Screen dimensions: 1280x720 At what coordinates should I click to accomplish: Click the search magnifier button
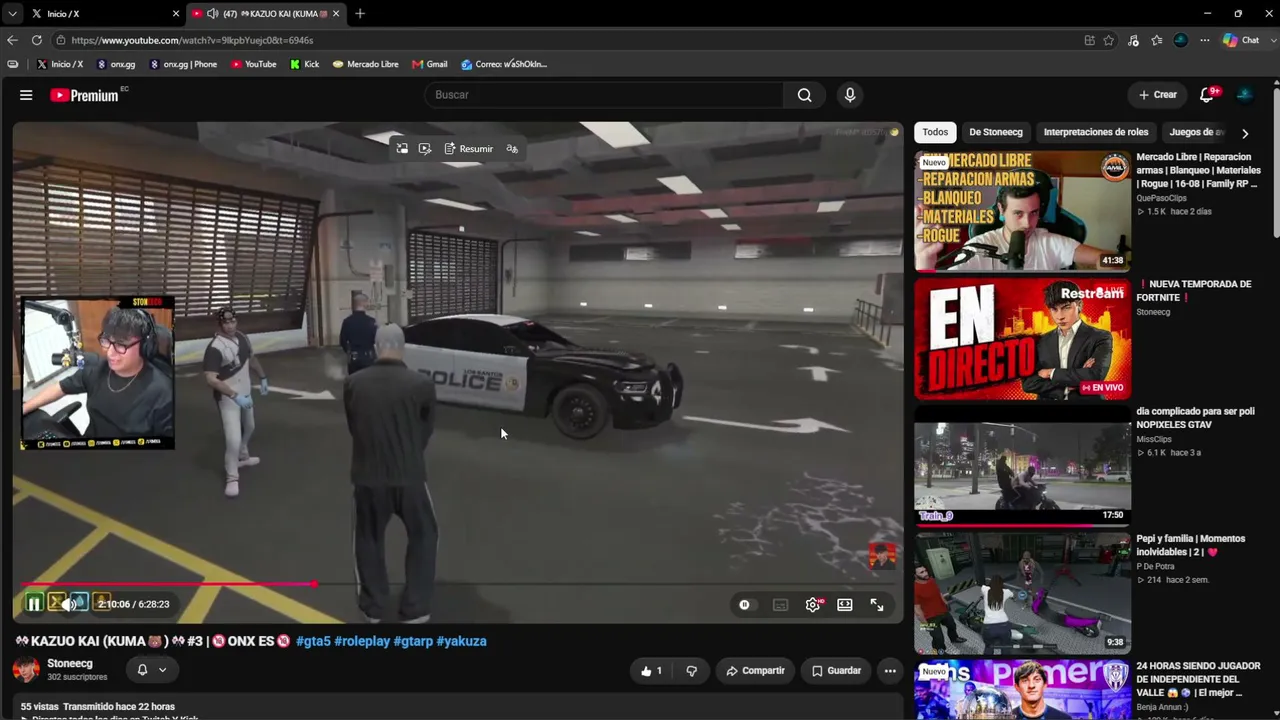point(804,95)
